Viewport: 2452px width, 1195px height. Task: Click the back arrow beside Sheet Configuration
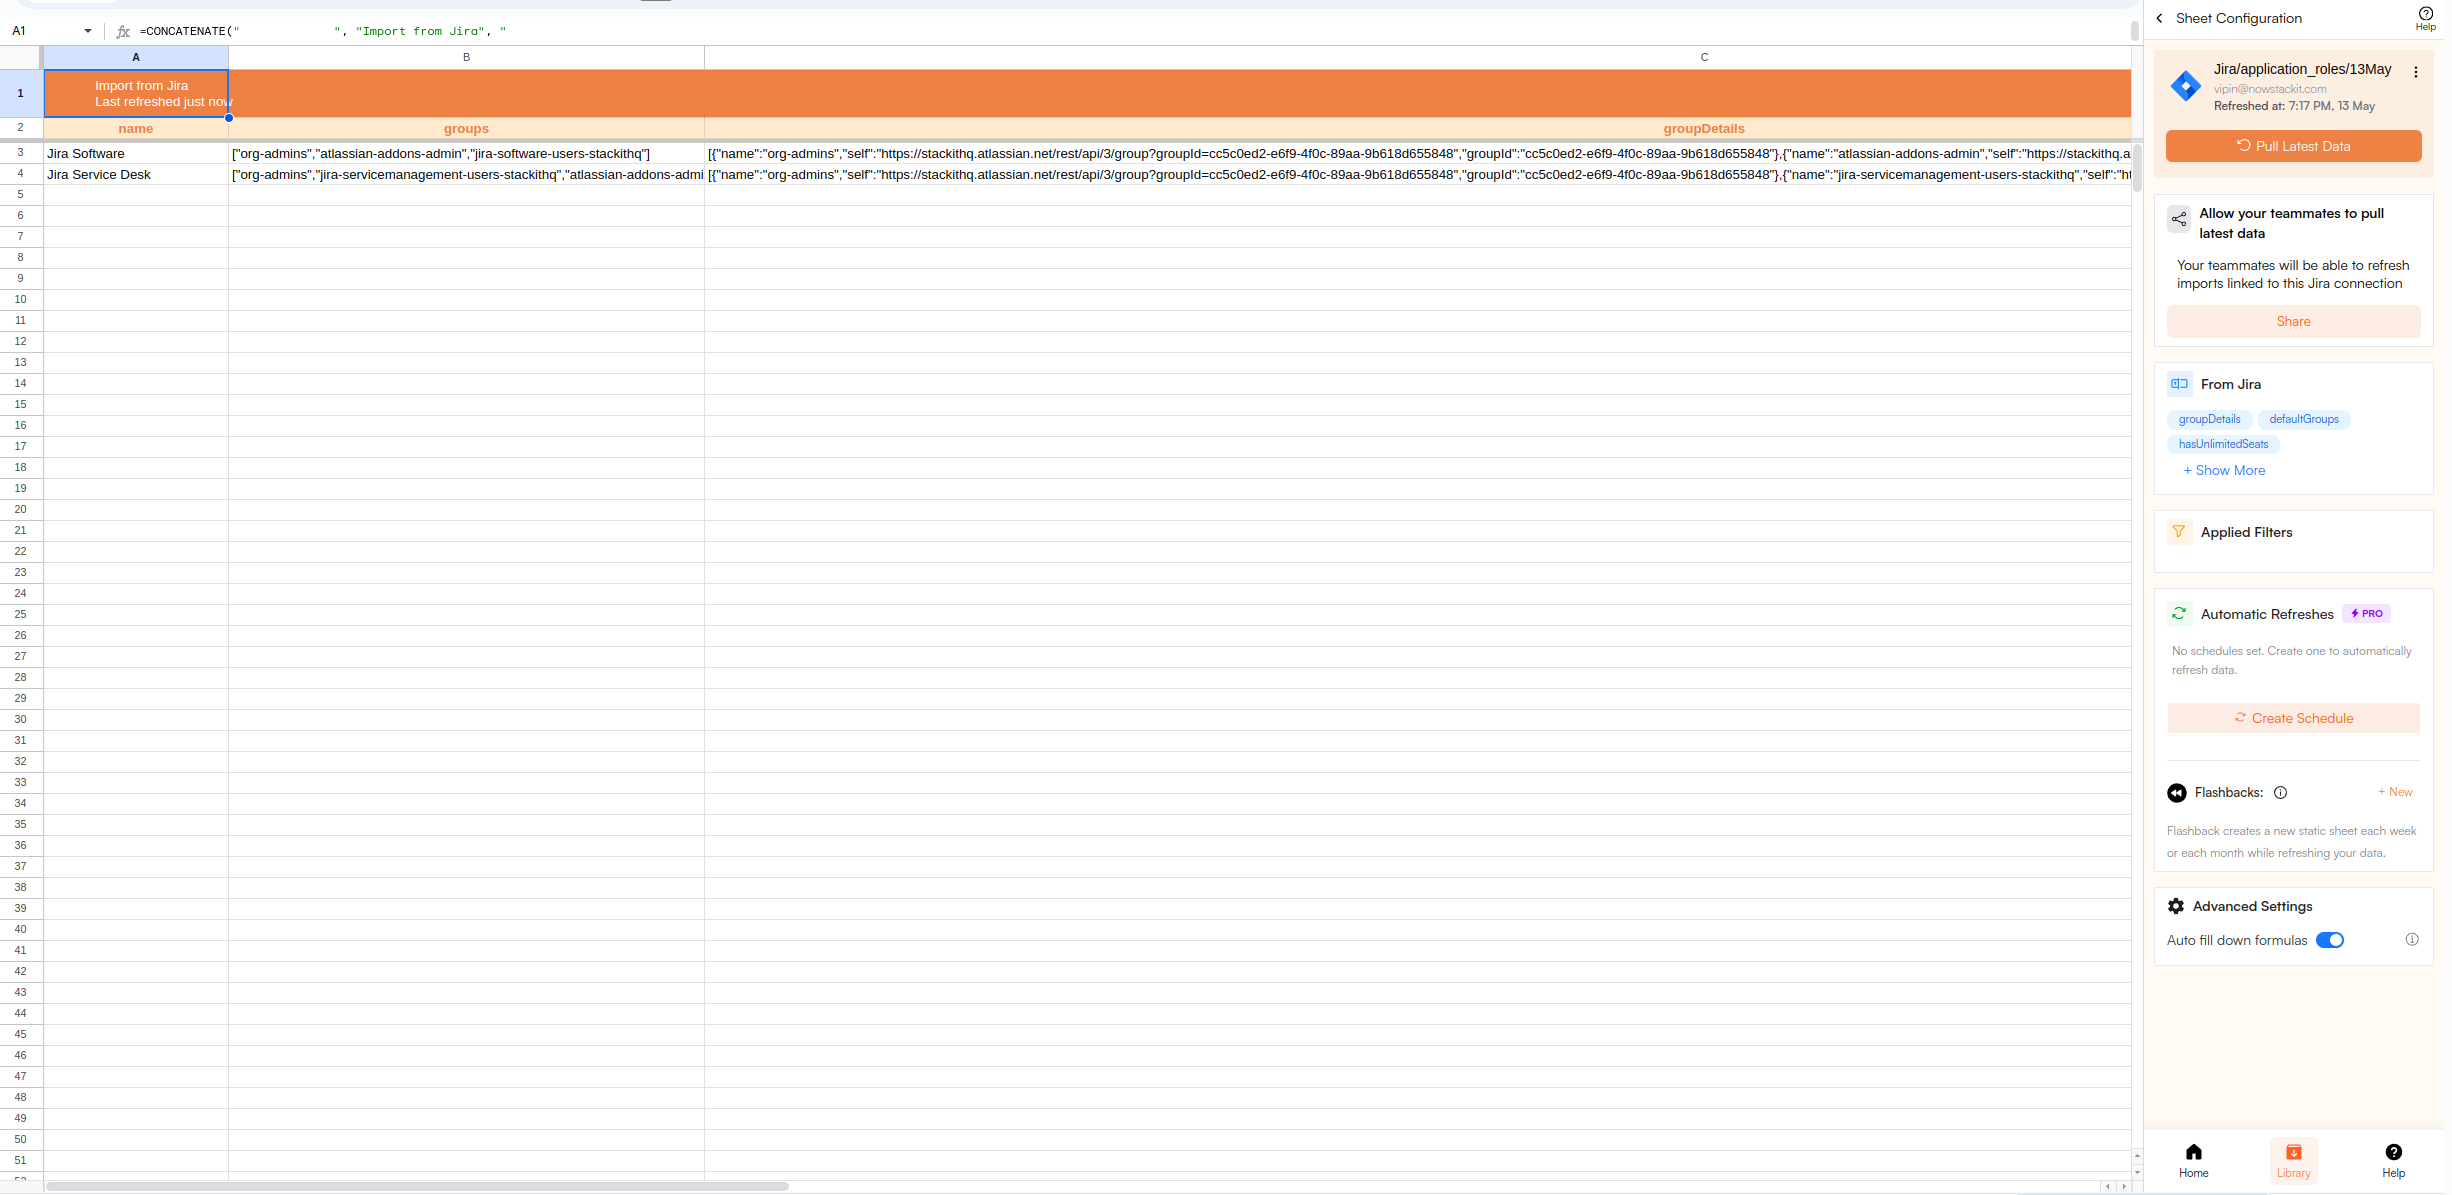tap(2159, 18)
